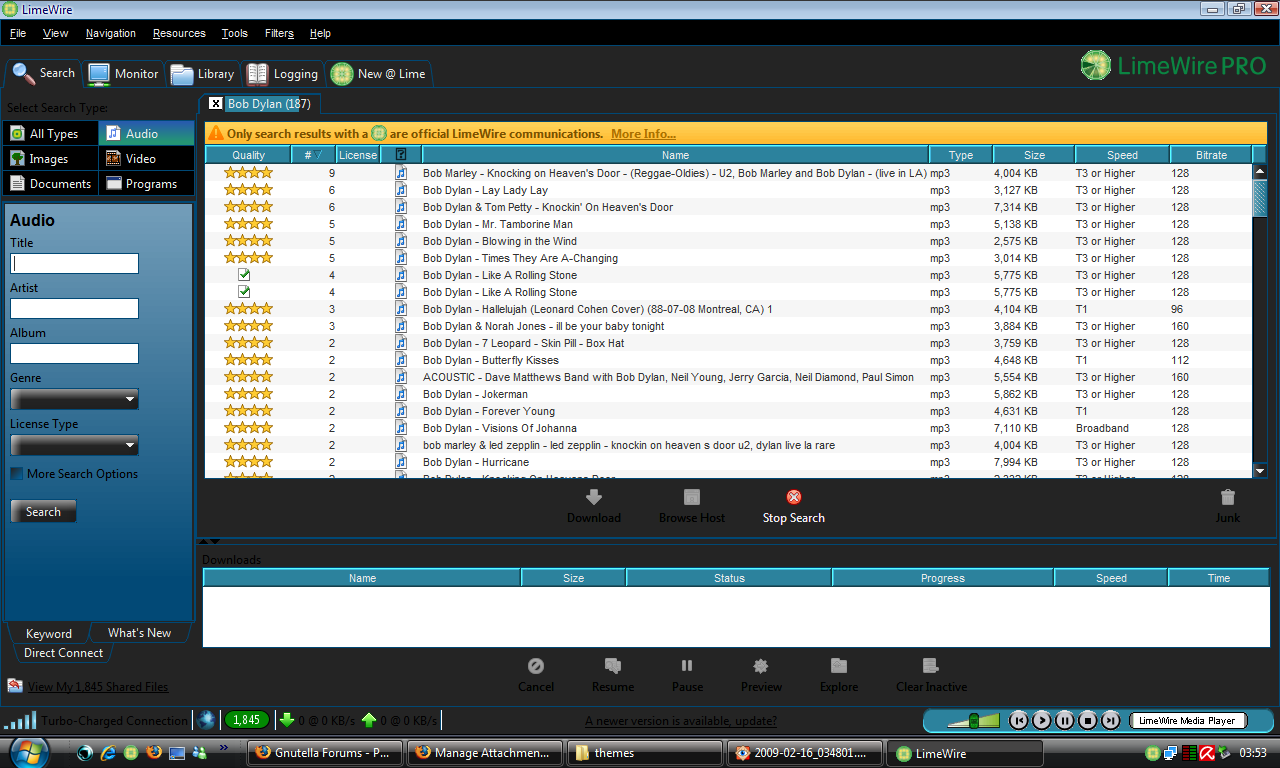Adjust the media player volume slider
The width and height of the screenshot is (1280, 768).
(x=972, y=720)
